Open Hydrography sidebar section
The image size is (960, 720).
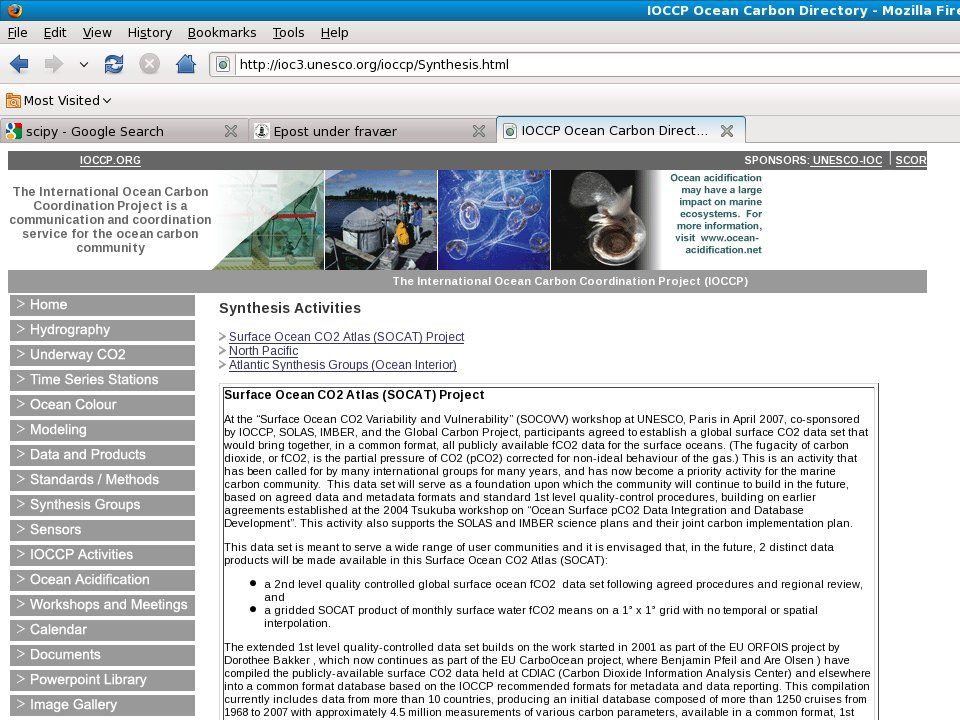point(102,330)
